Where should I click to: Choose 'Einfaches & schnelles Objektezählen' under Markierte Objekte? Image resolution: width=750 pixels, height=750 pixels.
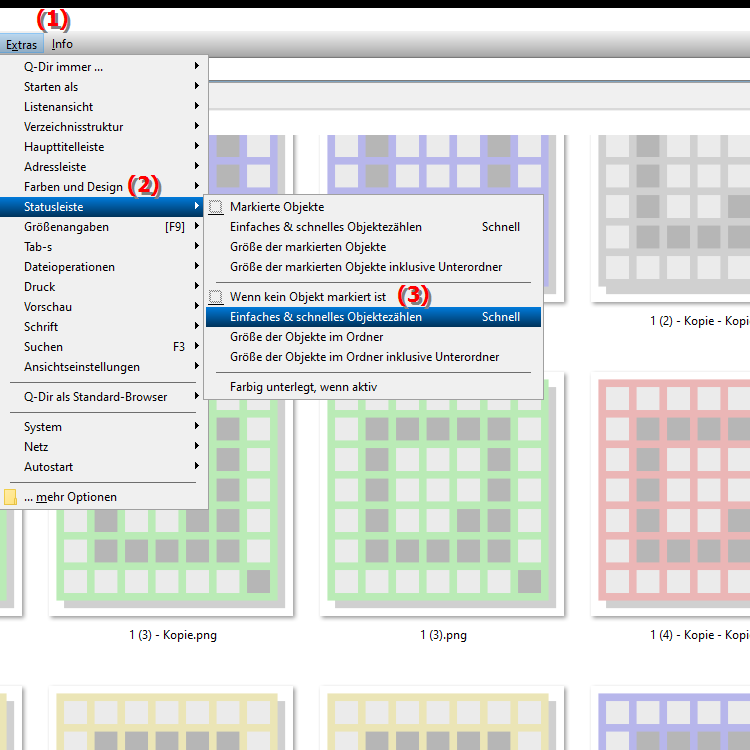click(x=374, y=227)
